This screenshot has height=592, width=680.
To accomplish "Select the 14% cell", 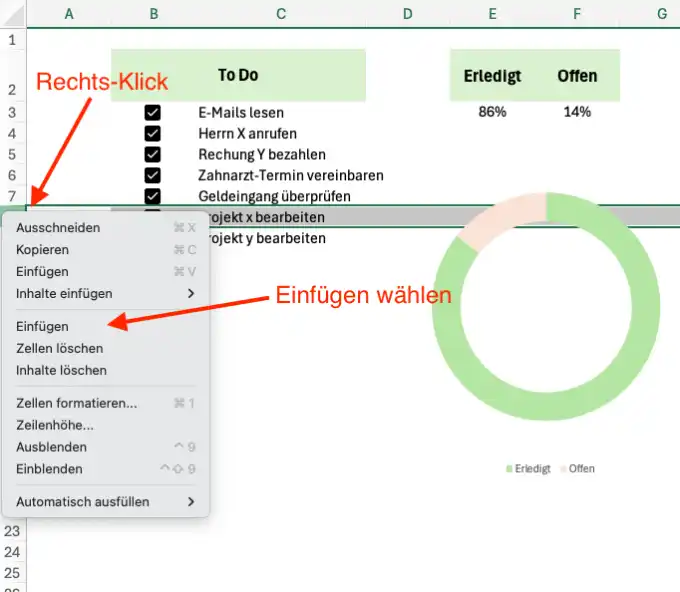I will 577,112.
